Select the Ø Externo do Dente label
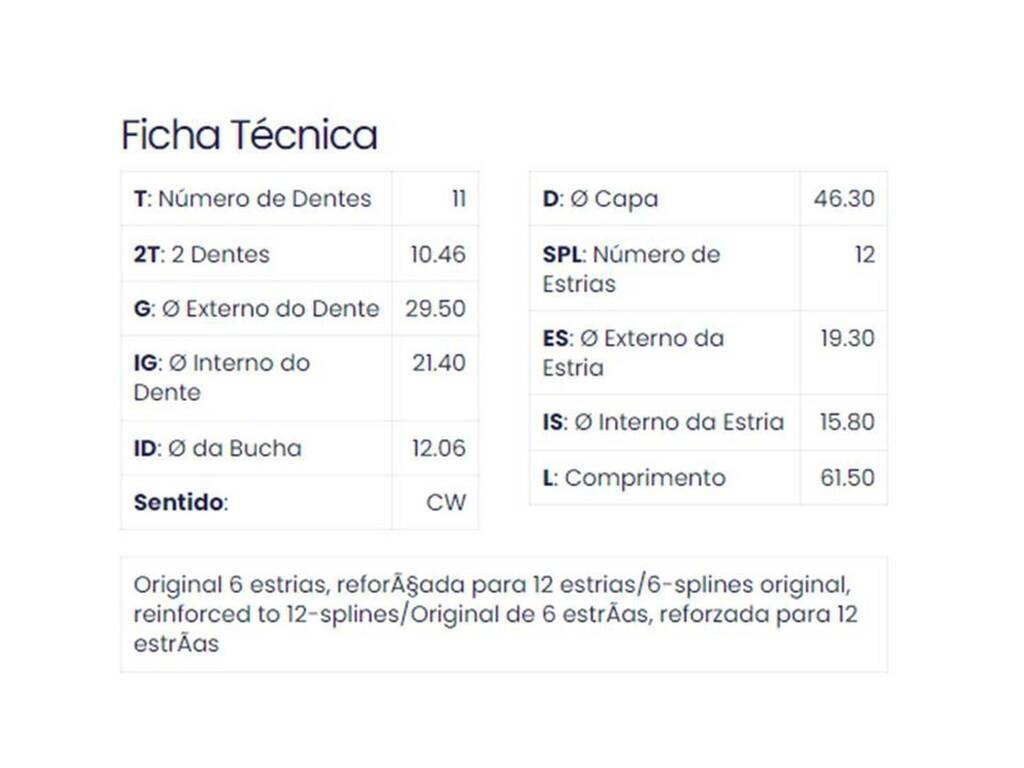Viewport: 1024px width, 768px height. [257, 308]
